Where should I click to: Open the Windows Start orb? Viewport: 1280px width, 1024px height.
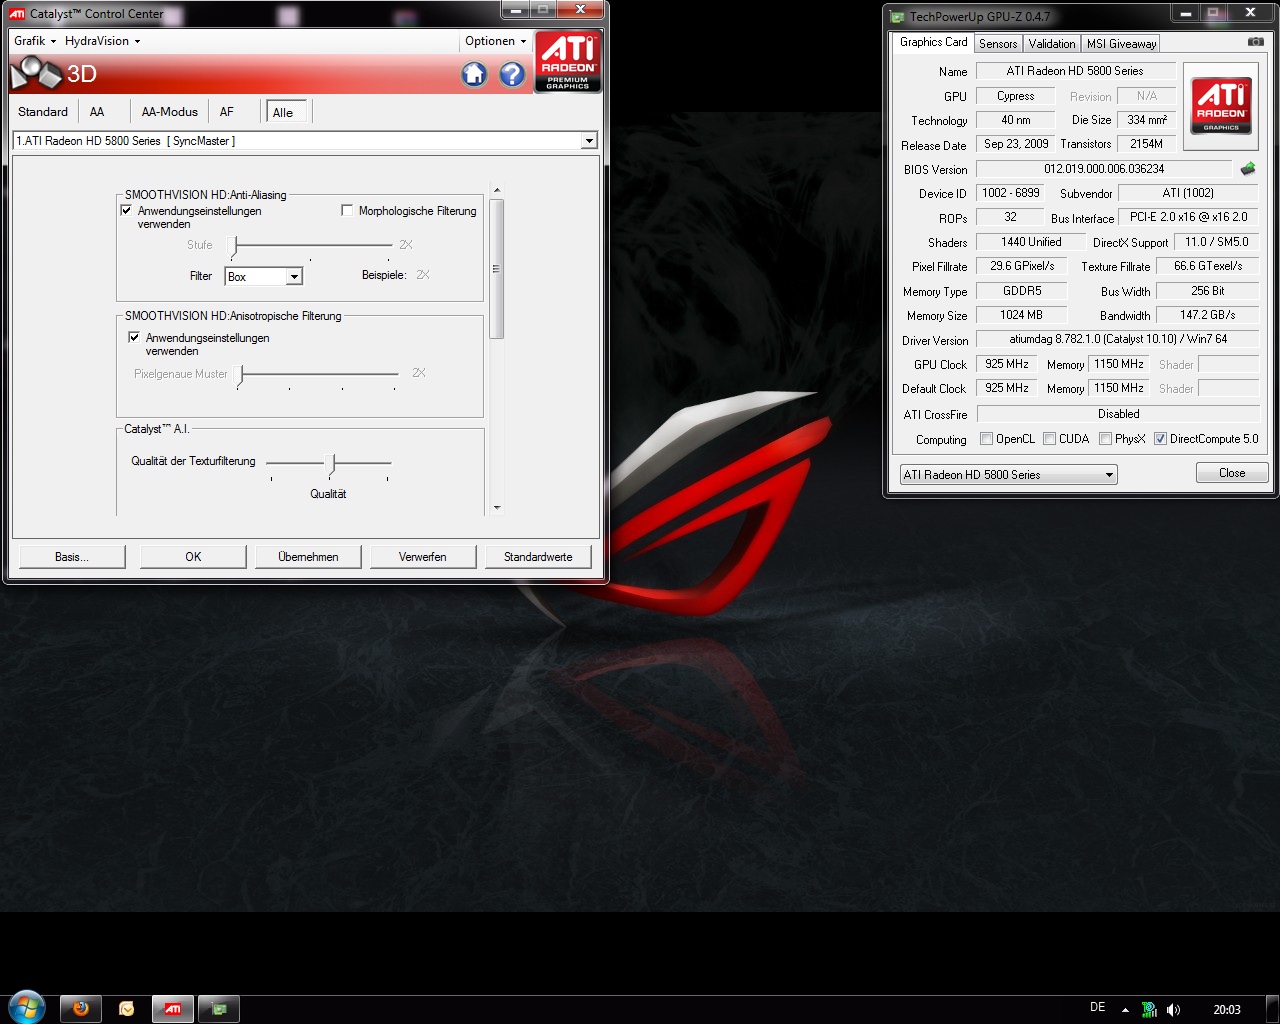27,1008
